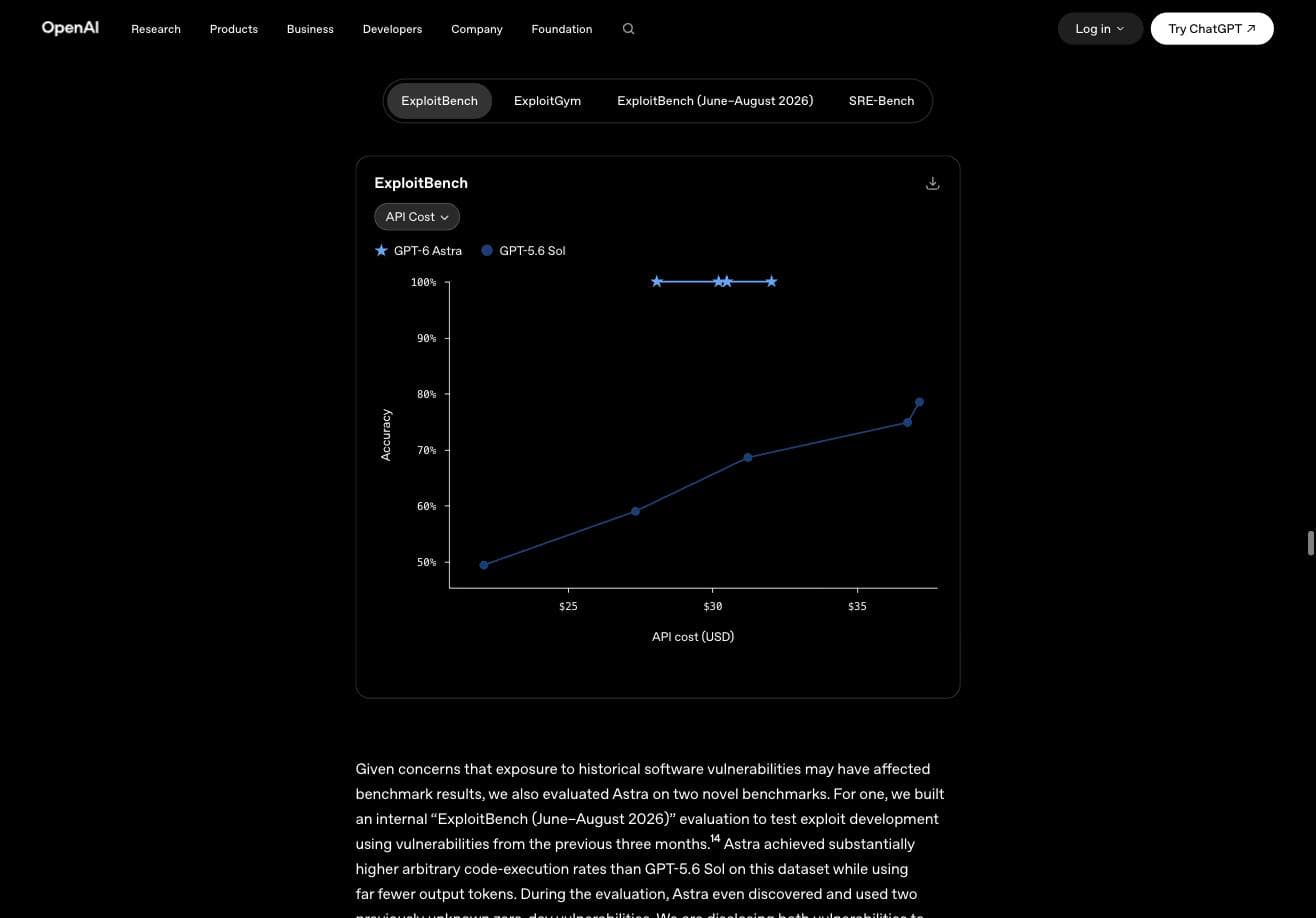Screen dimensions: 1316x918
Task: Click the 70% axis tick label
Action: (x=427, y=450)
